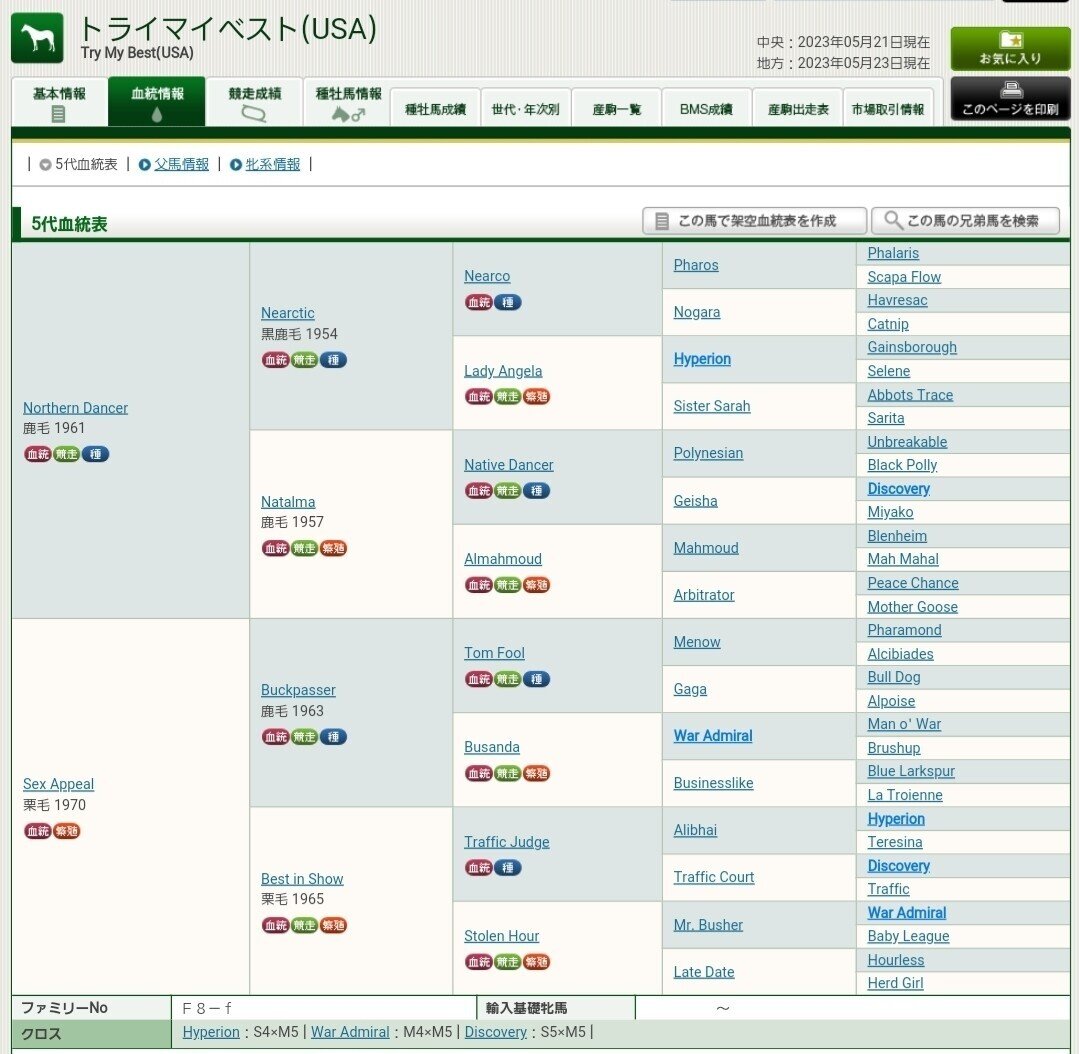The width and height of the screenshot is (1079, 1054).
Task: Click Best in Show's 繁殖 badge
Action: pyautogui.click(x=333, y=925)
